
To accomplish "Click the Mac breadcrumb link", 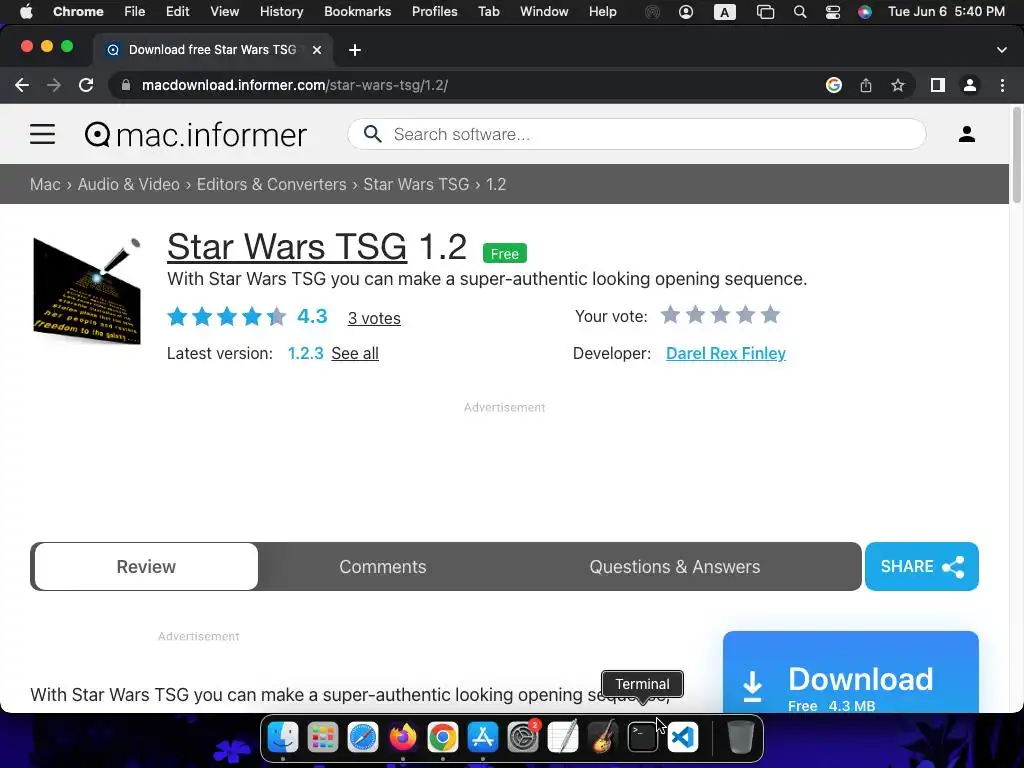I will point(45,184).
